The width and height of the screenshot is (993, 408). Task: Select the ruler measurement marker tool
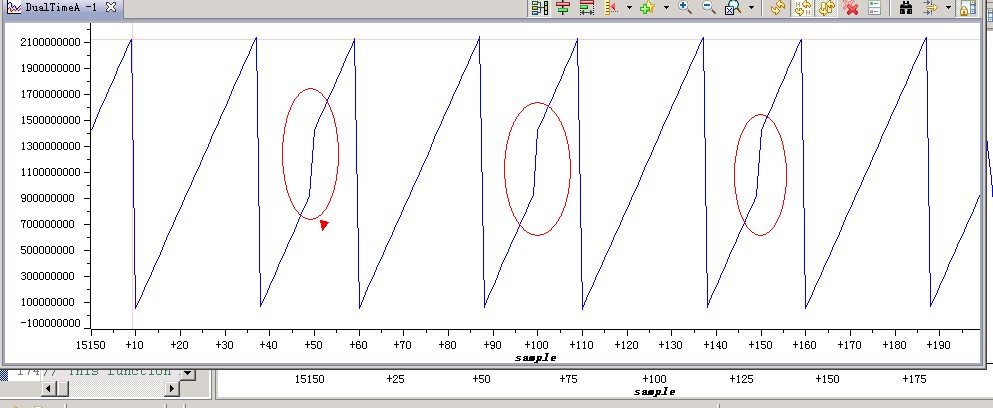(x=611, y=8)
